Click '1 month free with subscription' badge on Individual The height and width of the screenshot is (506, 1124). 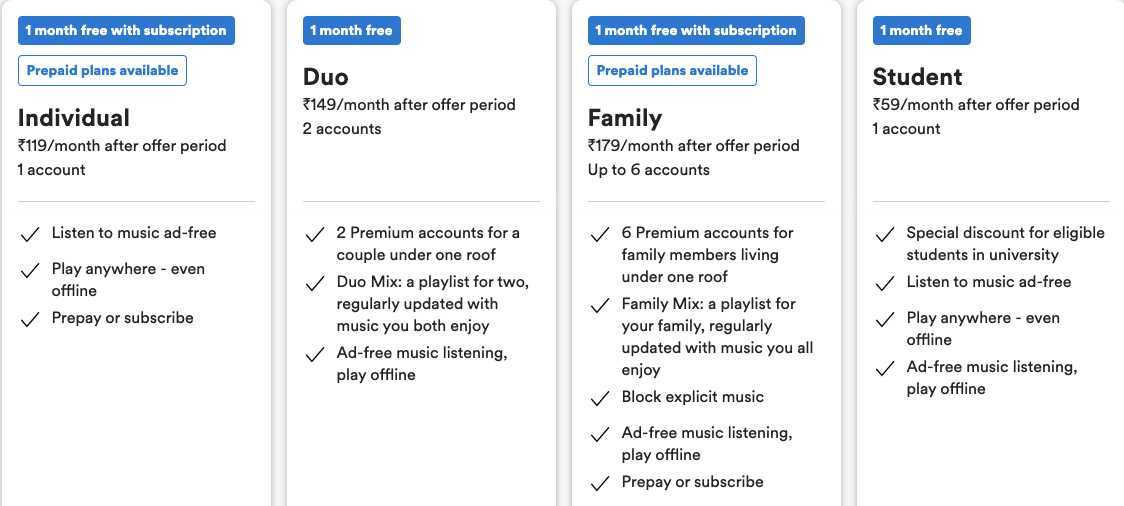point(126,30)
